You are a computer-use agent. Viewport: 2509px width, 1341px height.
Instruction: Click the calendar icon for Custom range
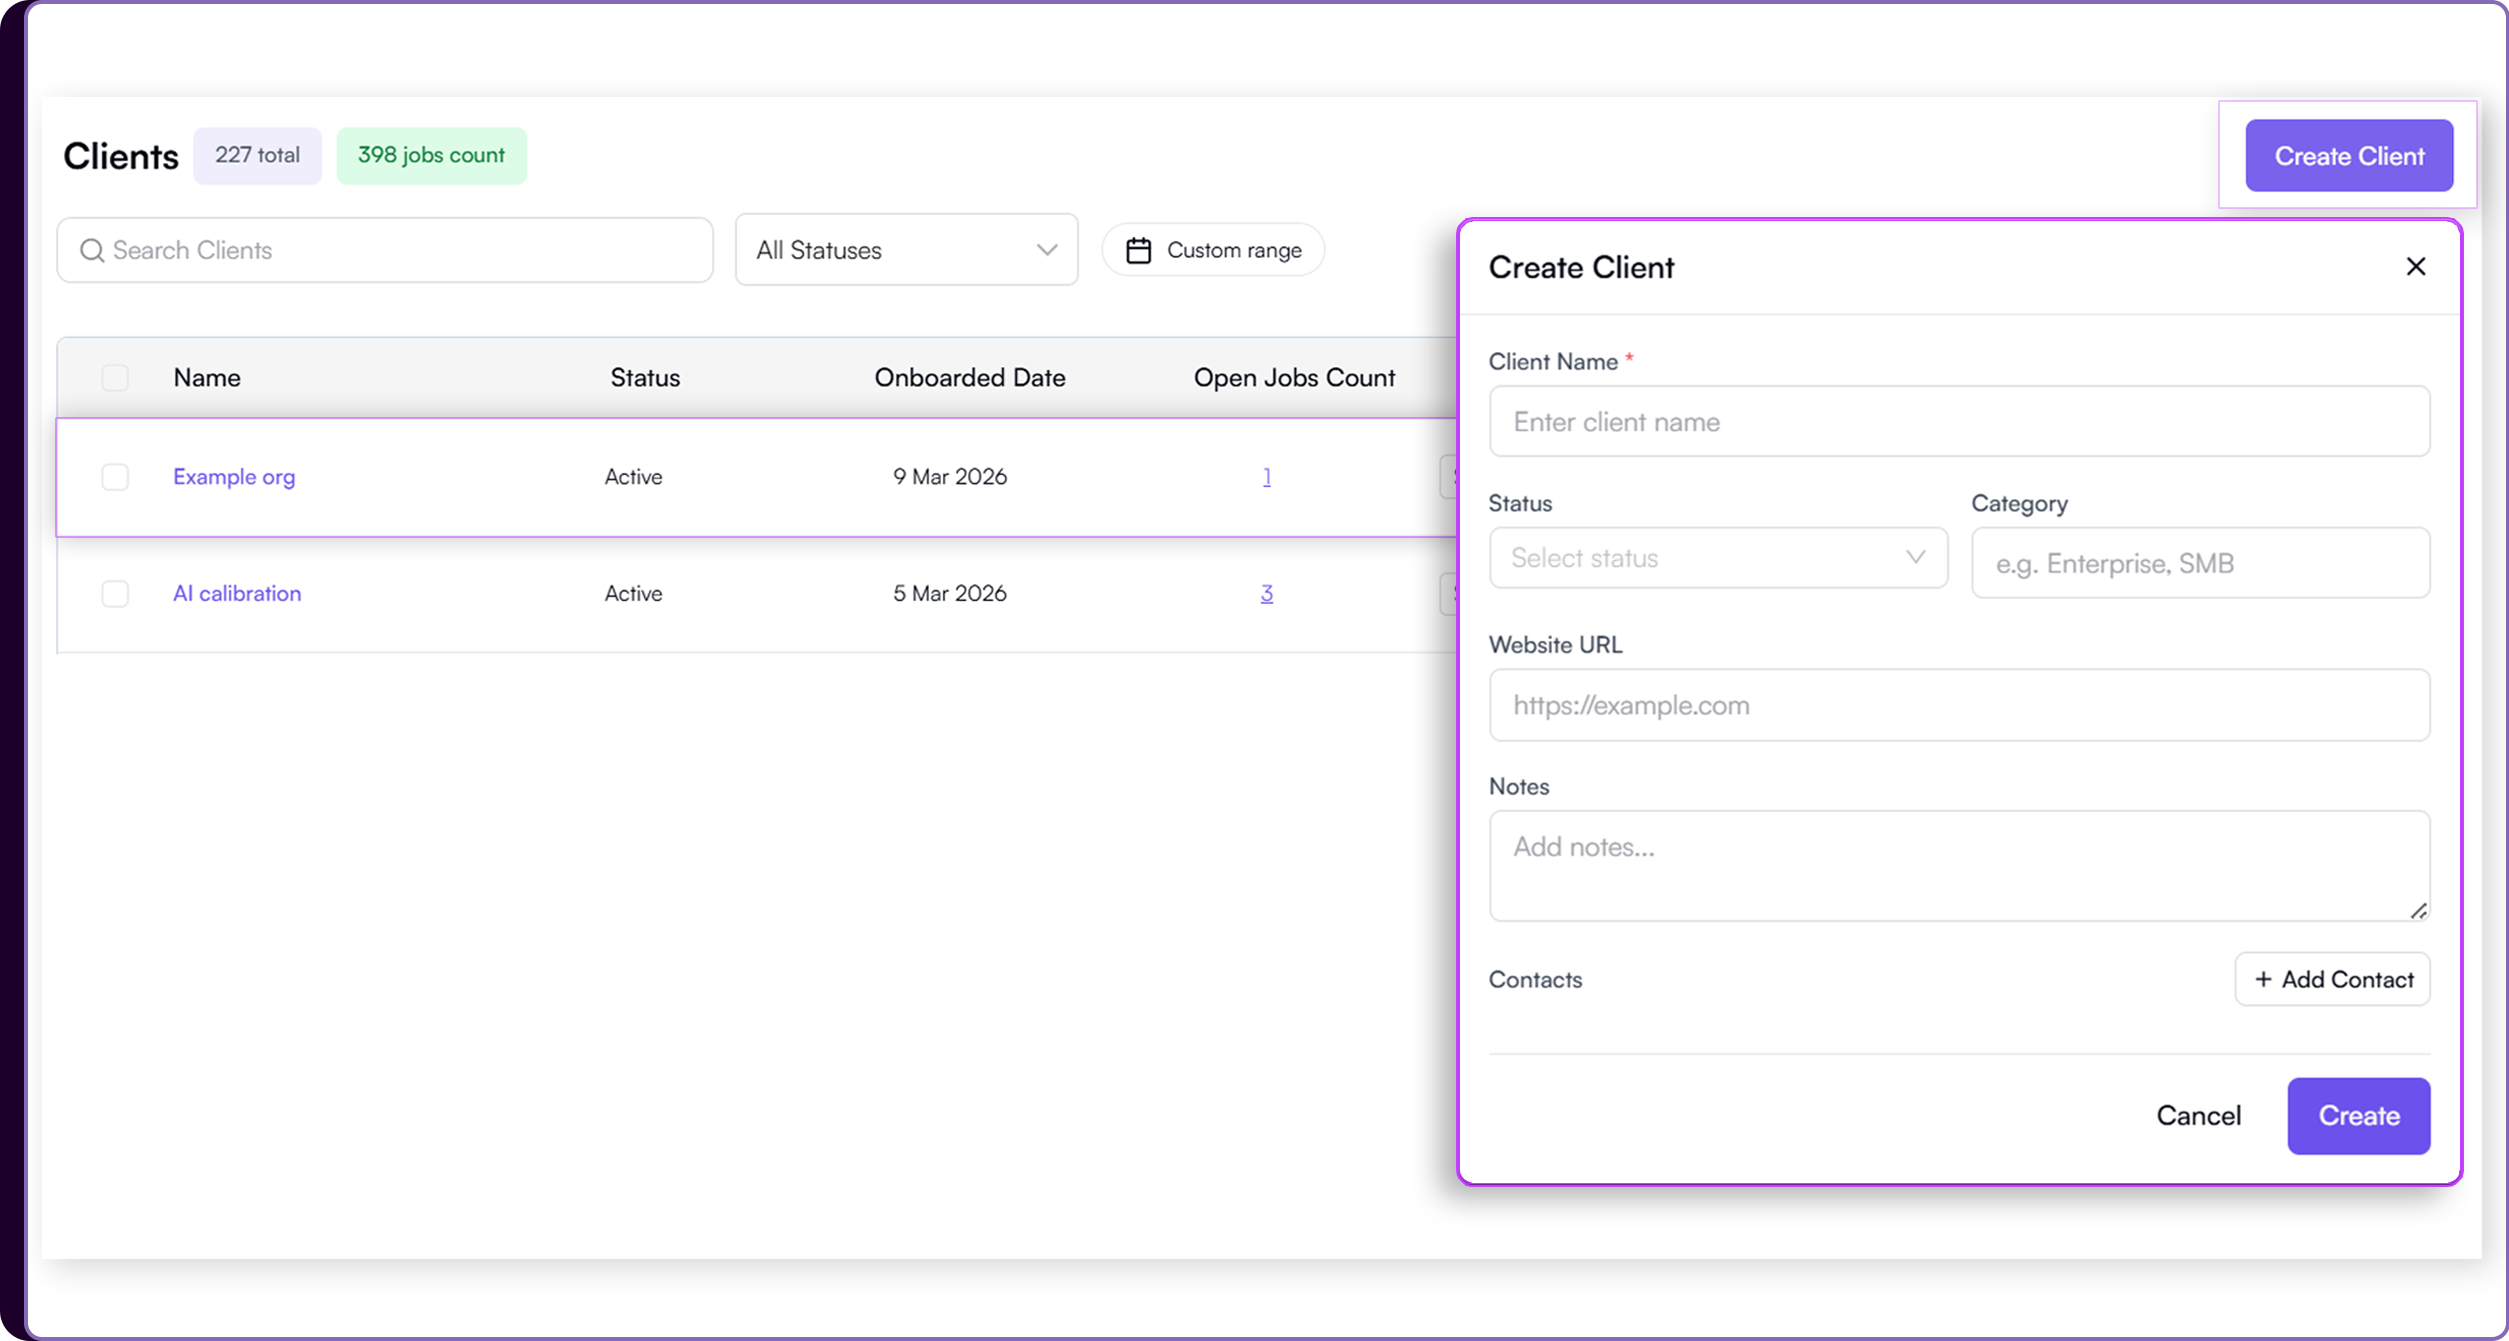pyautogui.click(x=1138, y=250)
